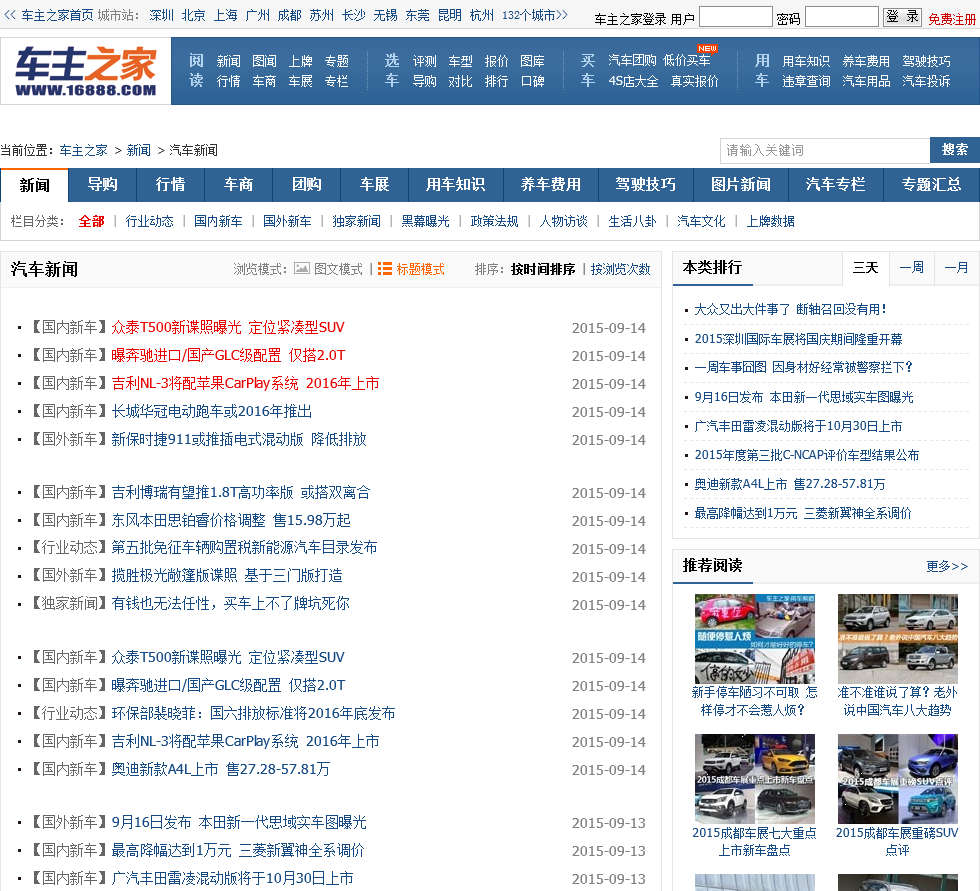Switch to 图文模式 browse mode icon
980x891 pixels.
point(302,269)
